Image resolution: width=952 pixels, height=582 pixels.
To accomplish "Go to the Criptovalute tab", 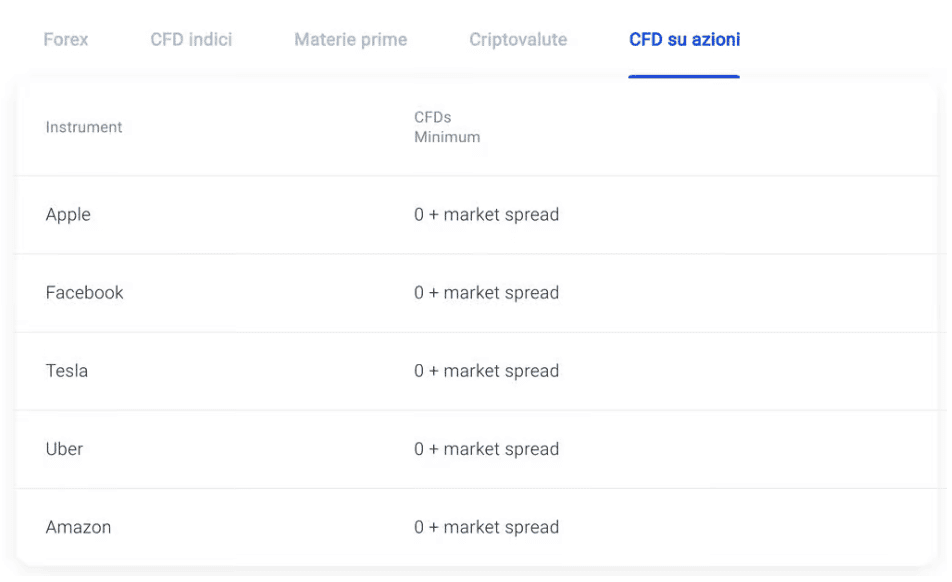I will pyautogui.click(x=518, y=39).
